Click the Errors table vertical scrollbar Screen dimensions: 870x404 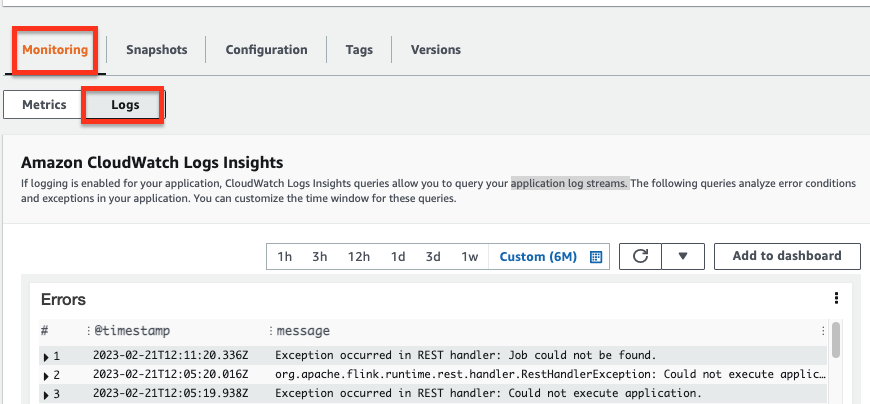click(836, 340)
